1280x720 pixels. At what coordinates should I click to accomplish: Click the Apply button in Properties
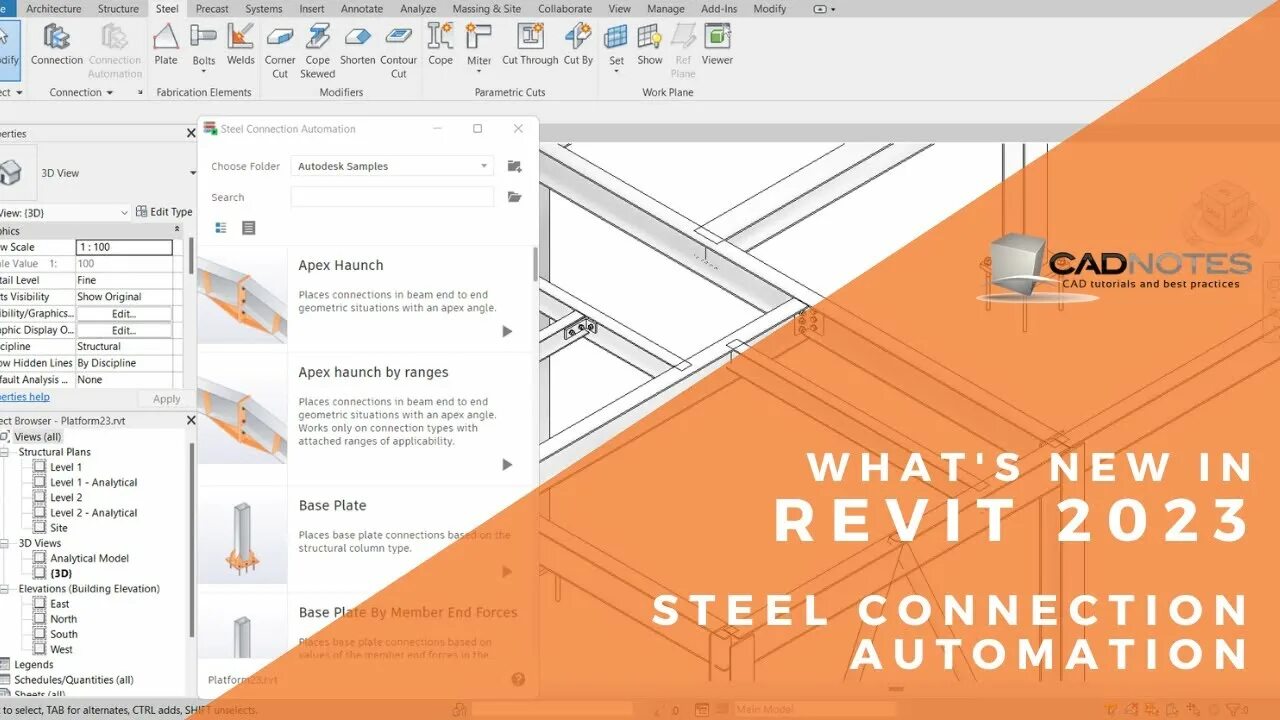pyautogui.click(x=166, y=399)
